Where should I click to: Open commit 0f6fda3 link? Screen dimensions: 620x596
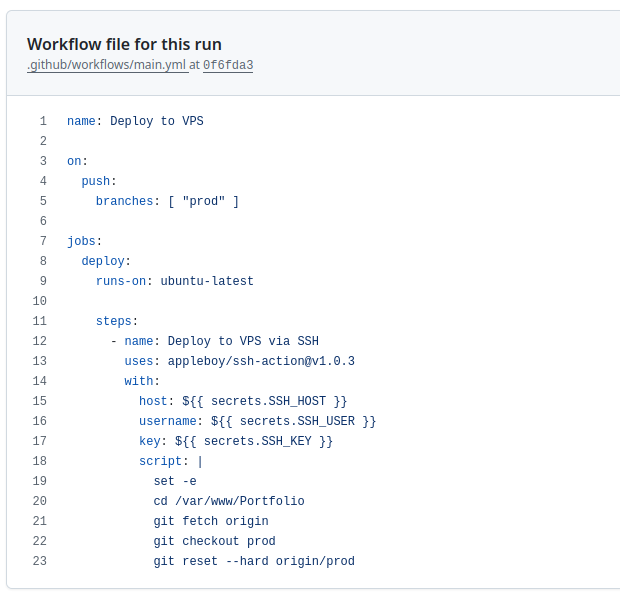[228, 65]
